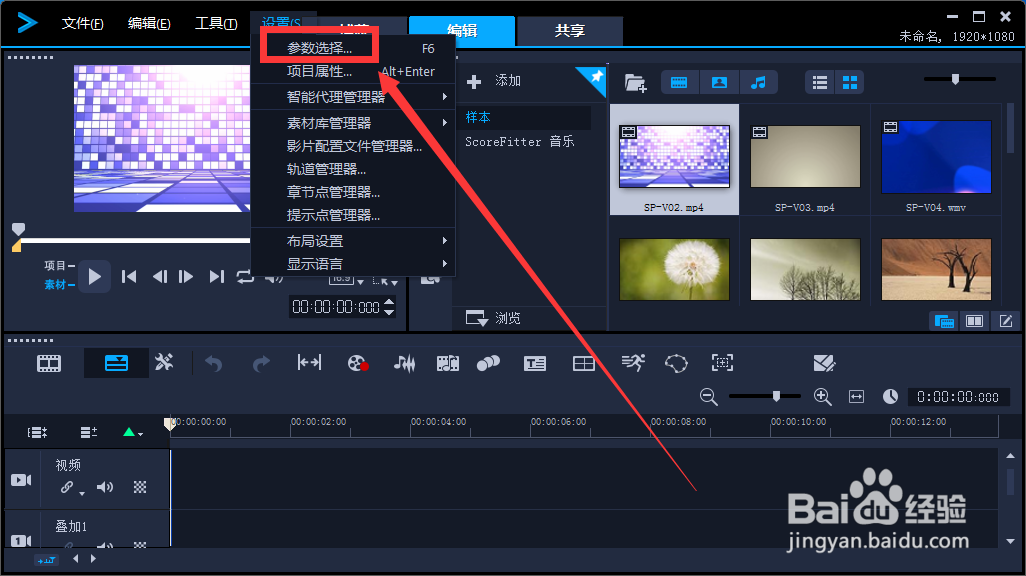Jump to end of preview
This screenshot has height=576, width=1026.
[x=217, y=277]
